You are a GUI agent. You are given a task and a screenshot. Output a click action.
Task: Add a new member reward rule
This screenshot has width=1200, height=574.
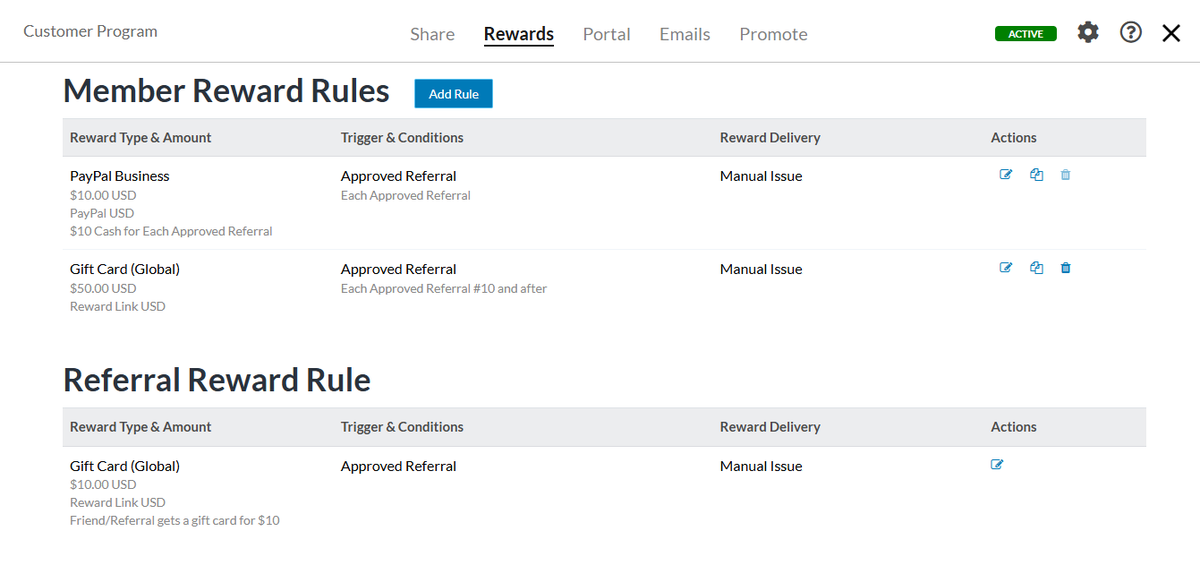[454, 94]
